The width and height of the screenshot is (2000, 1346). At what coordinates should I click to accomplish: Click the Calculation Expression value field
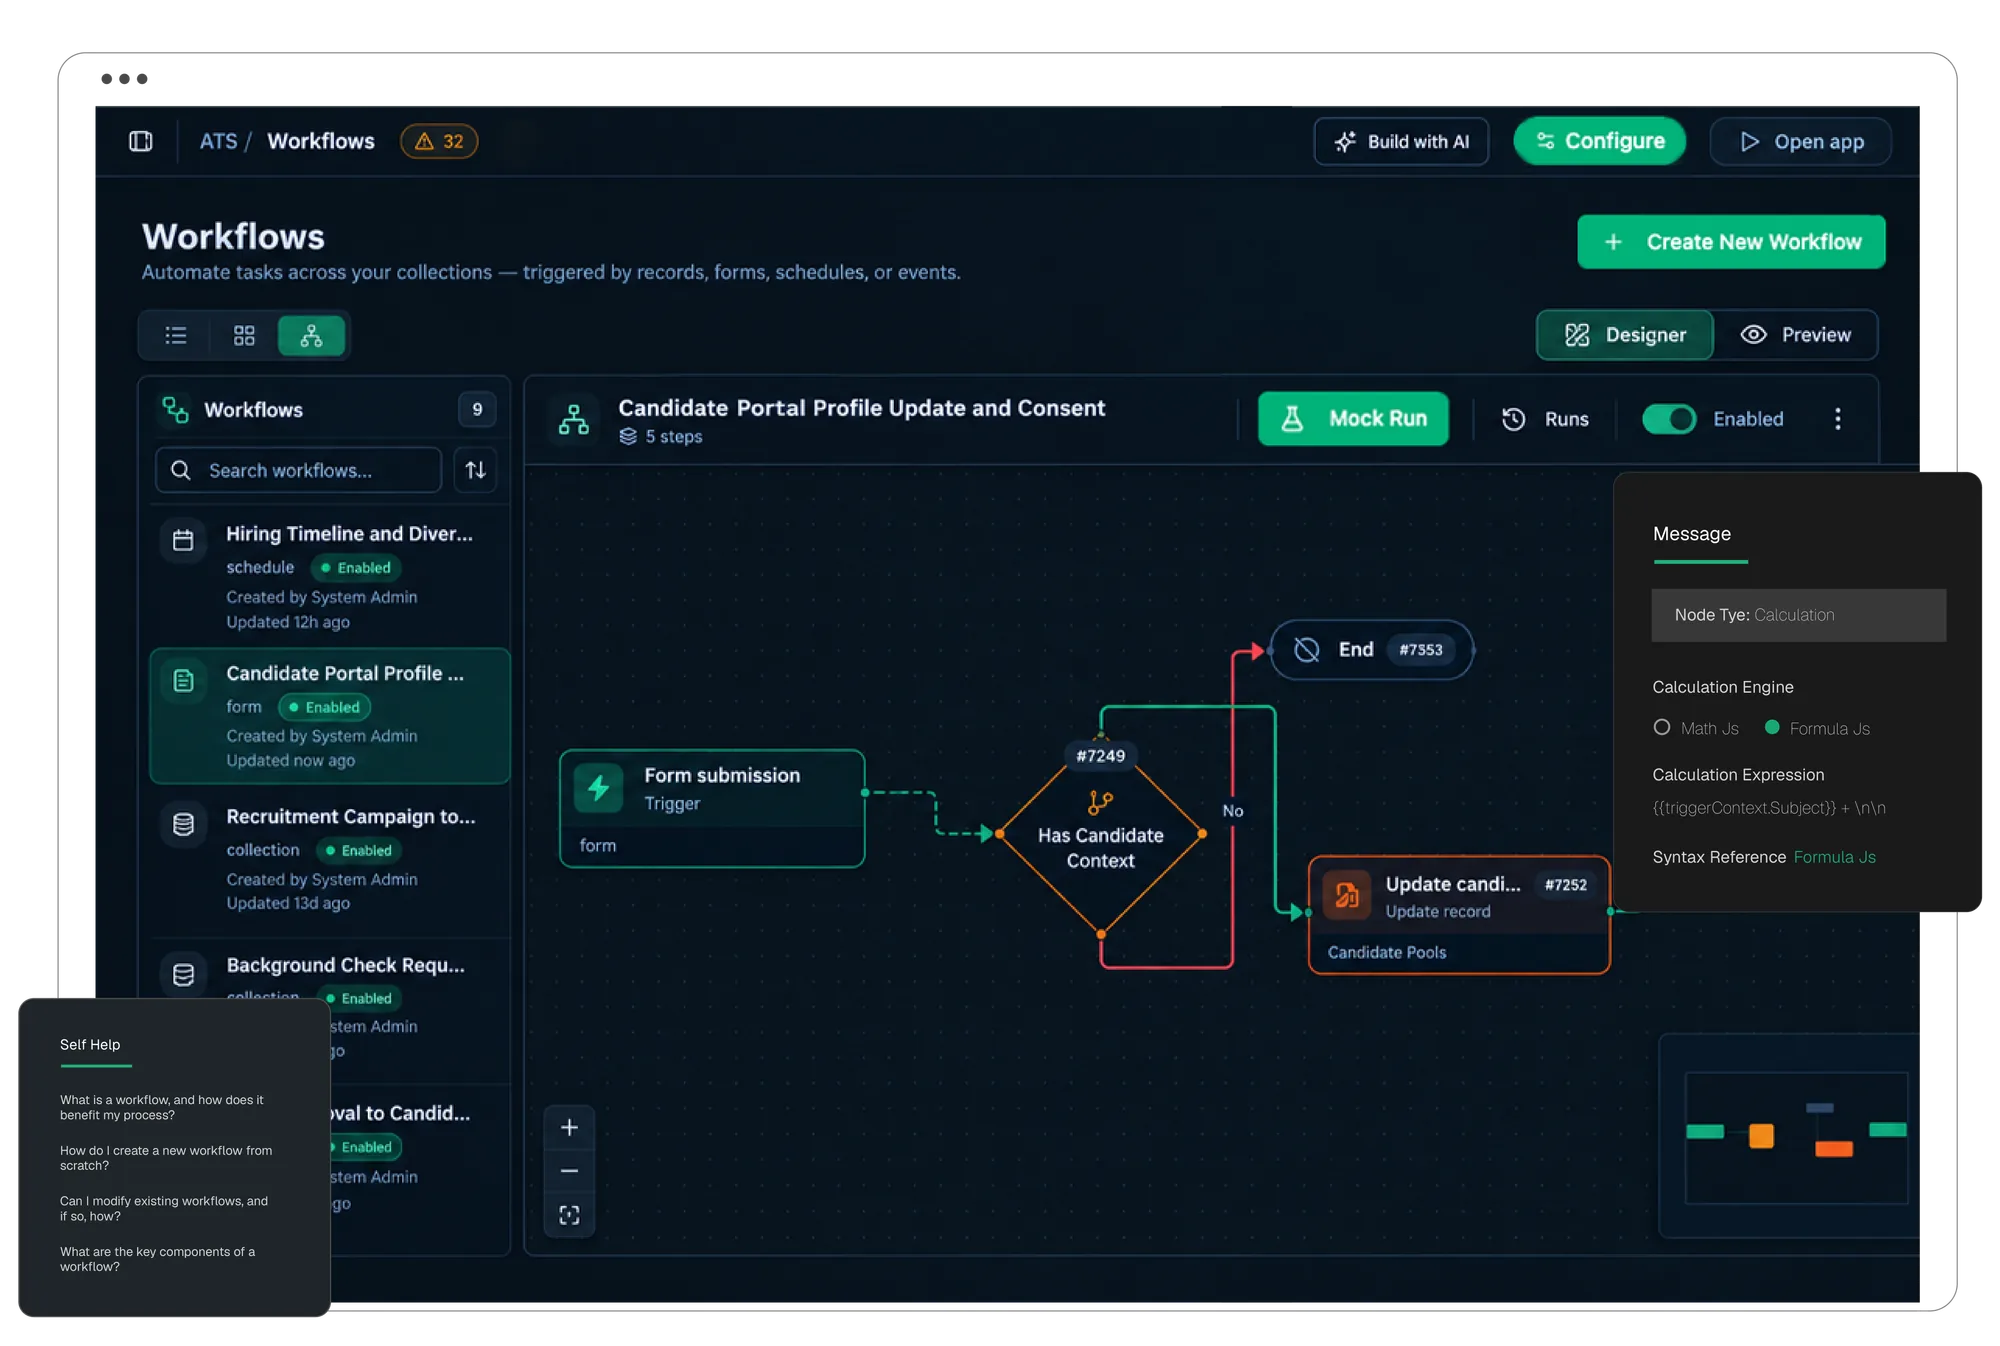(x=1769, y=808)
